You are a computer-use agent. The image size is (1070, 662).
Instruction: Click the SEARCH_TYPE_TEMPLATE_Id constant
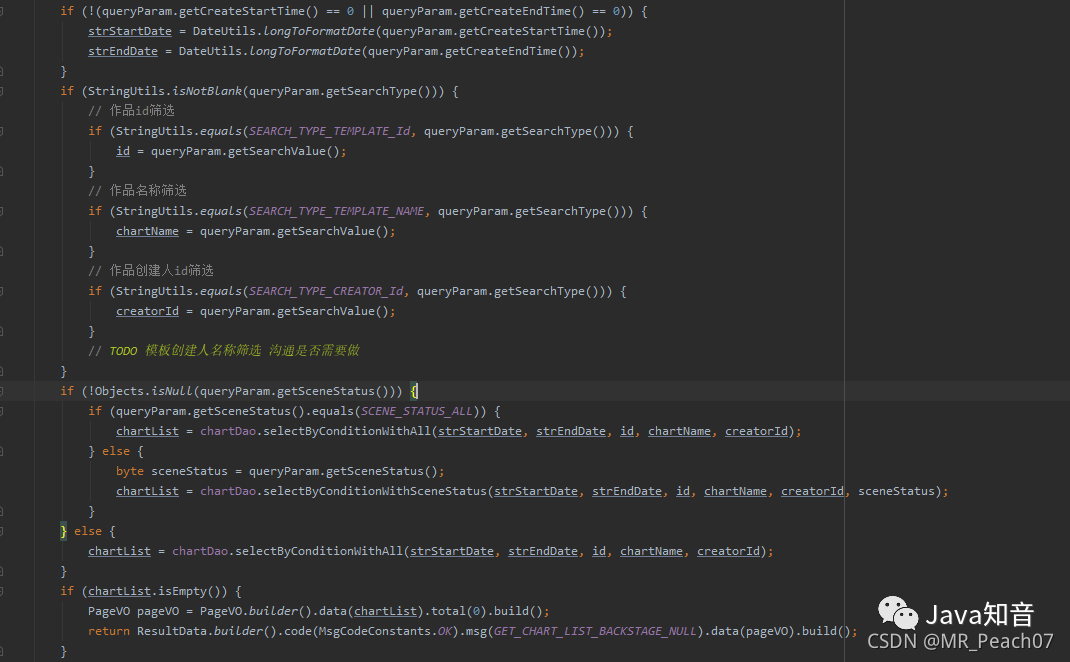[330, 131]
